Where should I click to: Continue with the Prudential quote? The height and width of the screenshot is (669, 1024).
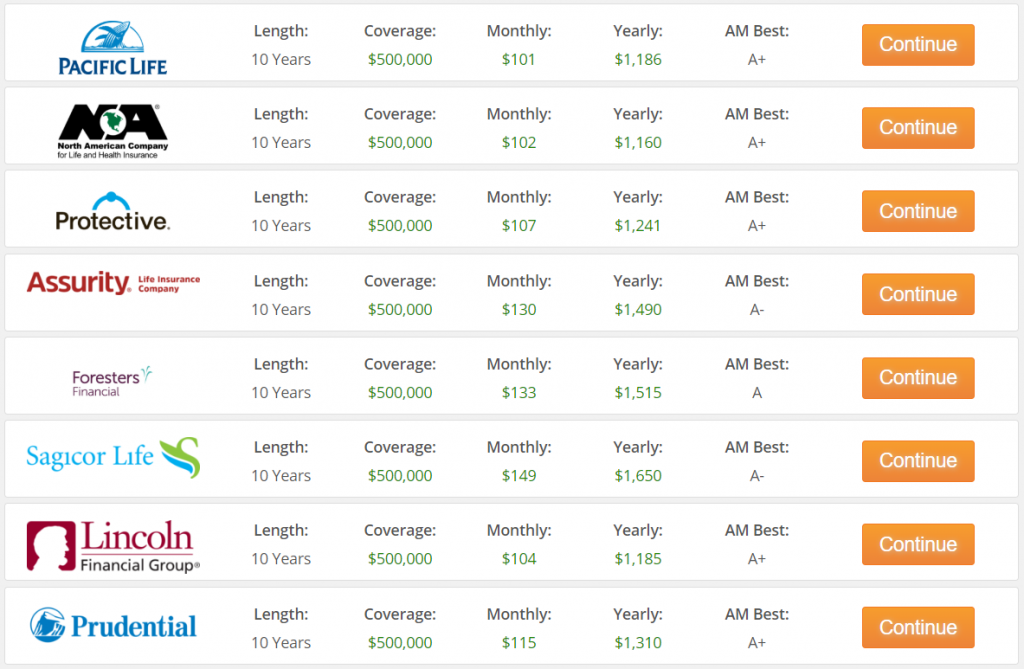[917, 627]
